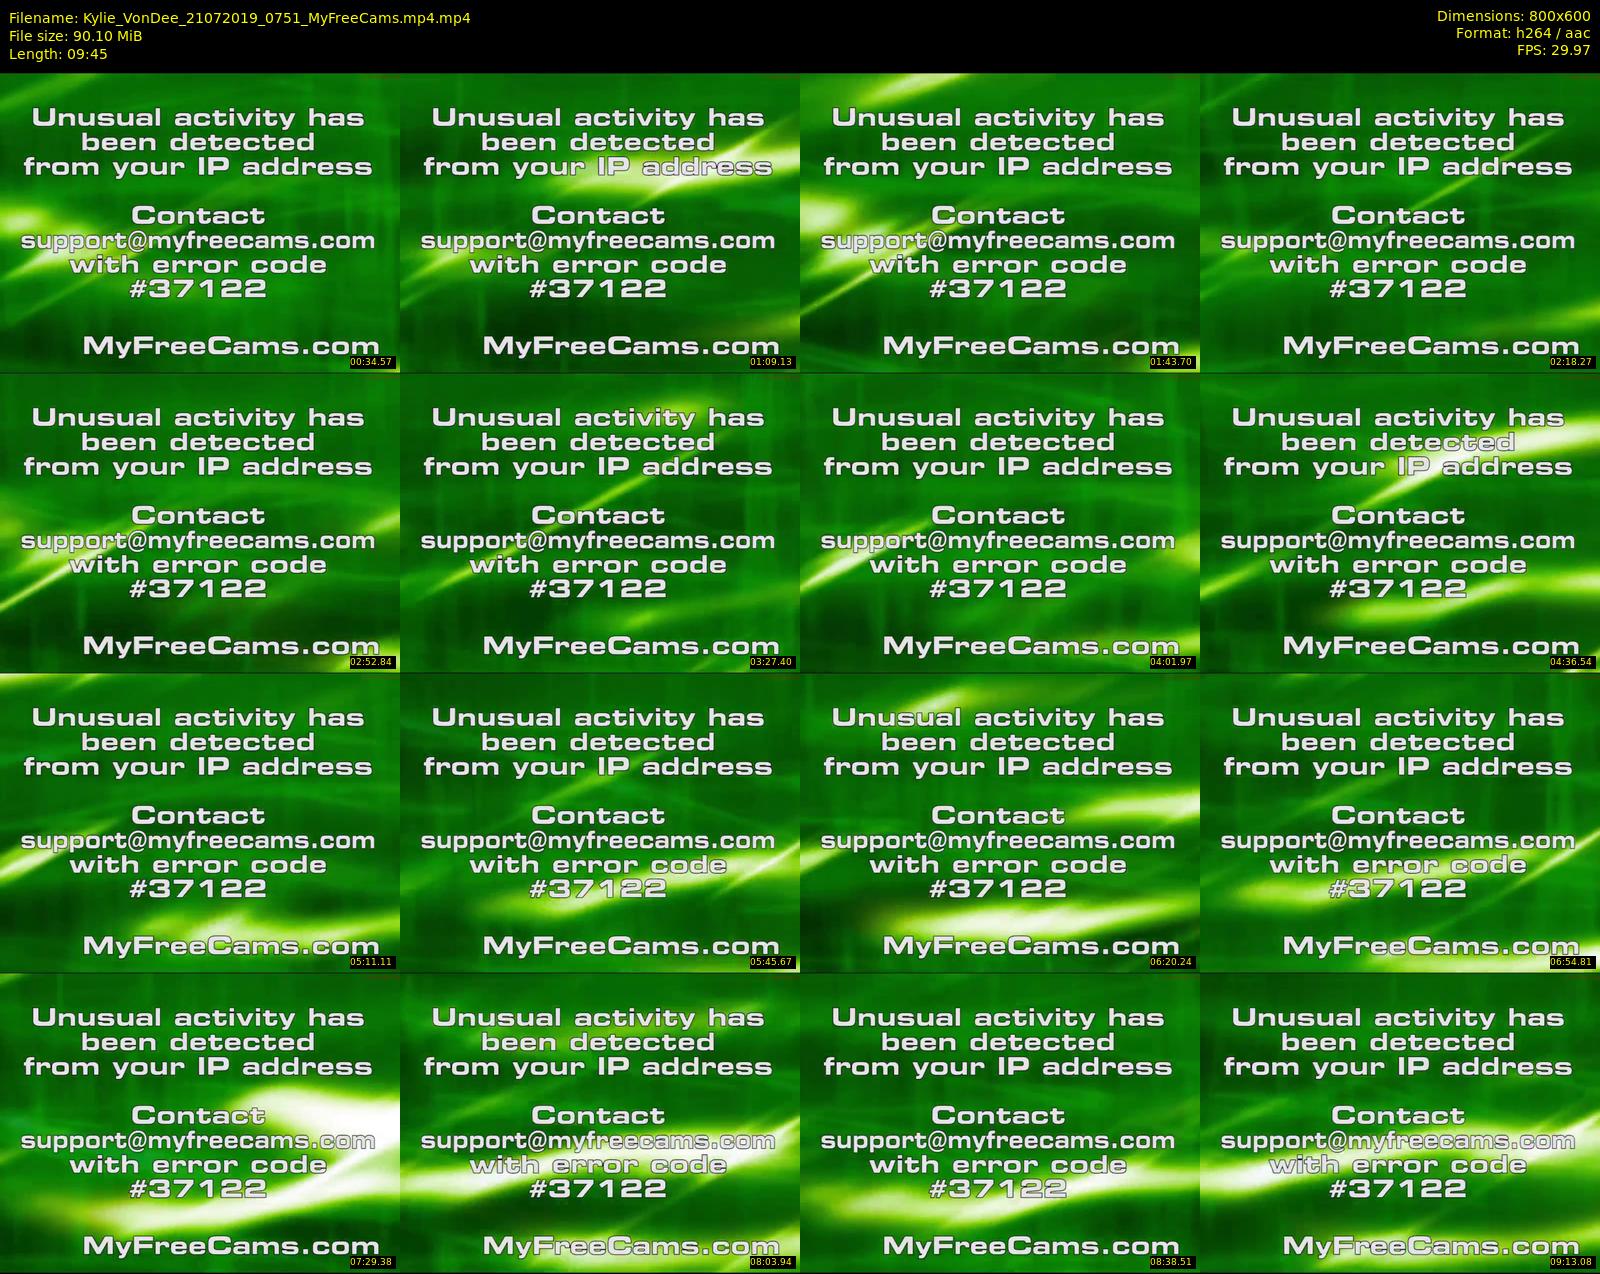Screen dimensions: 1600x1274
Task: Select the 'Dimensions: 800x600' text
Action: pos(1513,16)
